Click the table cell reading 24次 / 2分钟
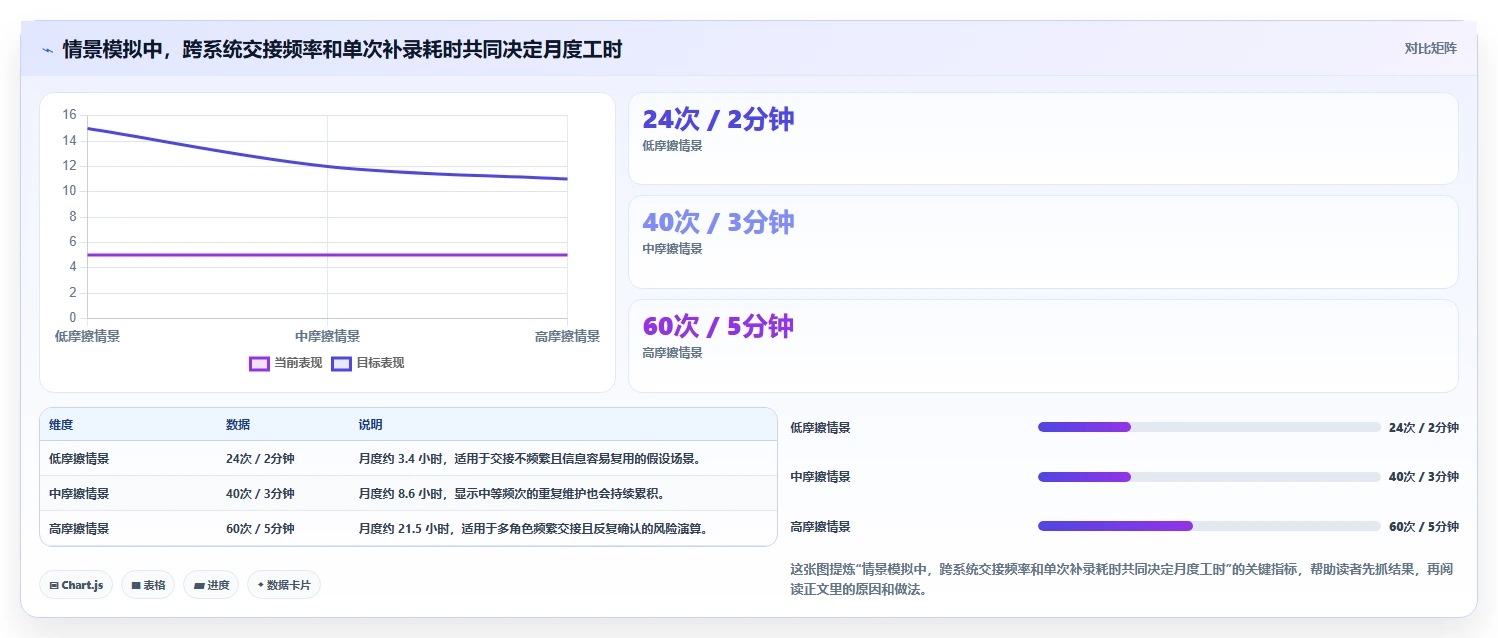The width and height of the screenshot is (1498, 638). pyautogui.click(x=260, y=459)
